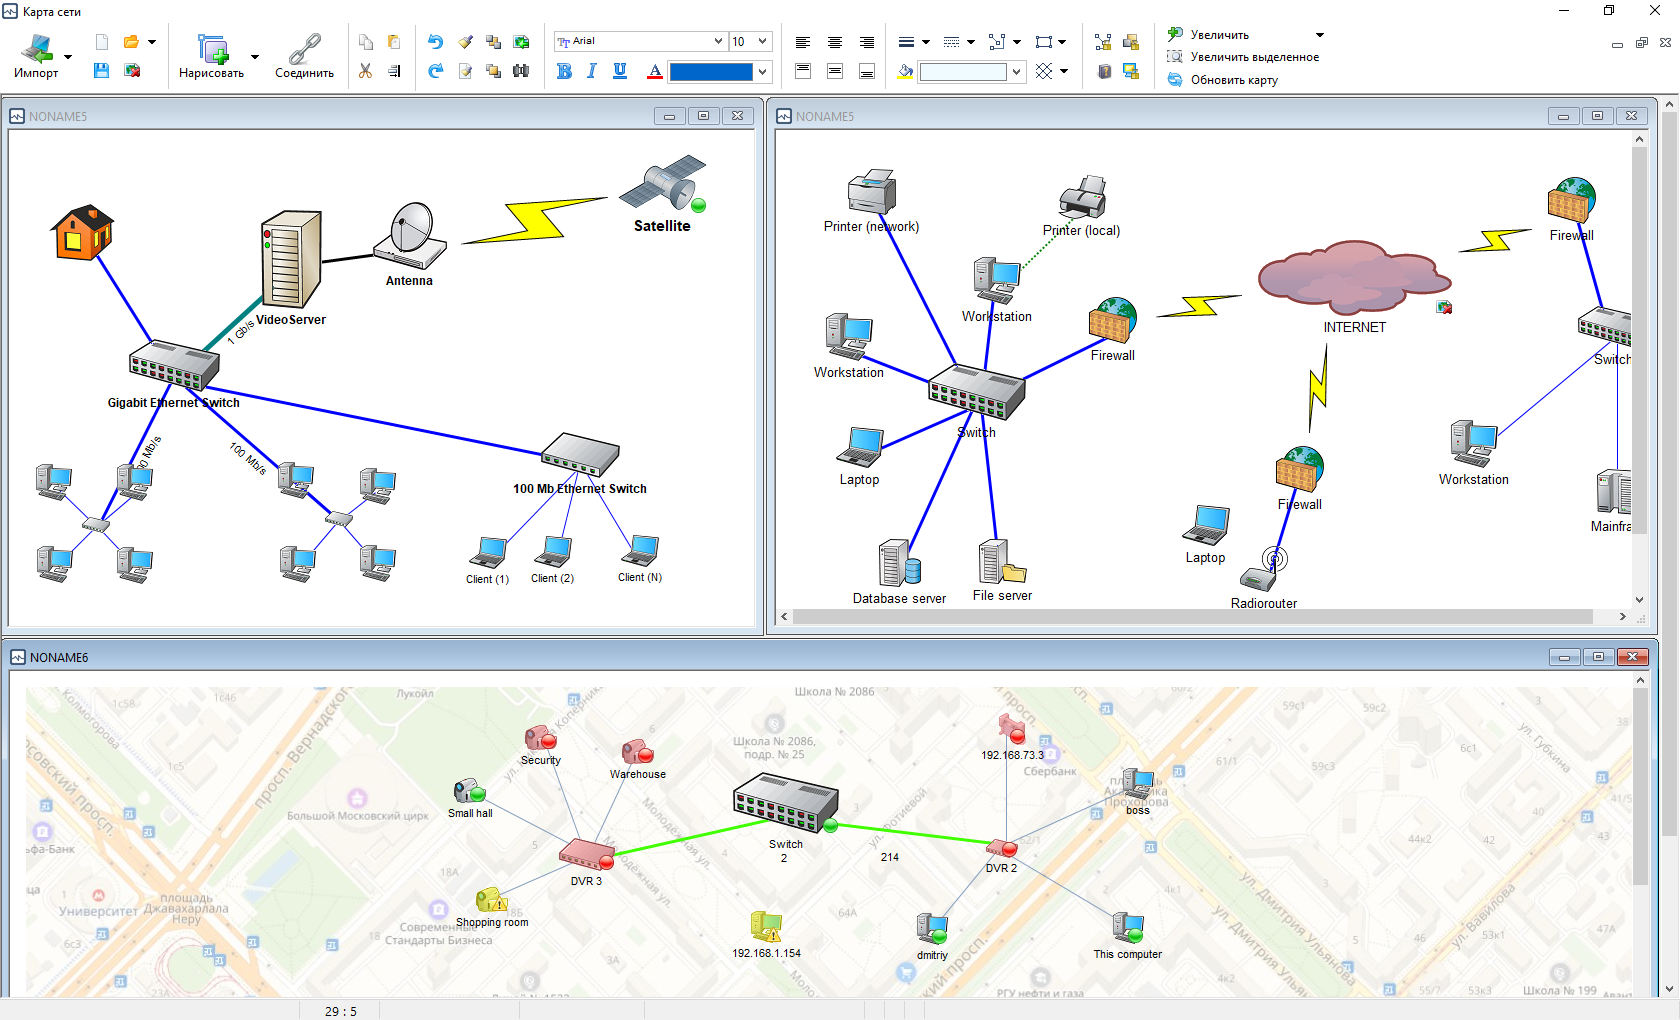Screen dimensions: 1680x1020
Task: Select the Соединить (Connect) link tool
Action: pos(304,55)
